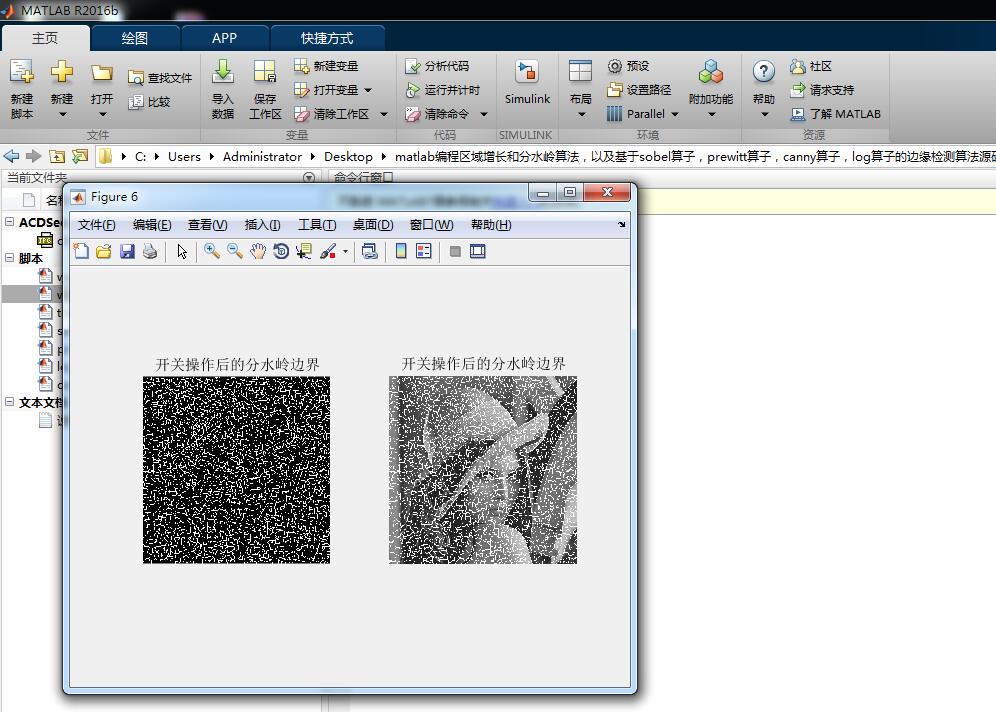Screen dimensions: 996x712
Task: Switch to the APP tab
Action: 224,38
